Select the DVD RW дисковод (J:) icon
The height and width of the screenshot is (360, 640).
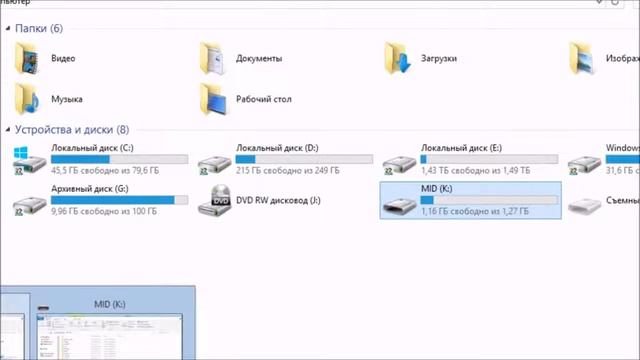(214, 200)
